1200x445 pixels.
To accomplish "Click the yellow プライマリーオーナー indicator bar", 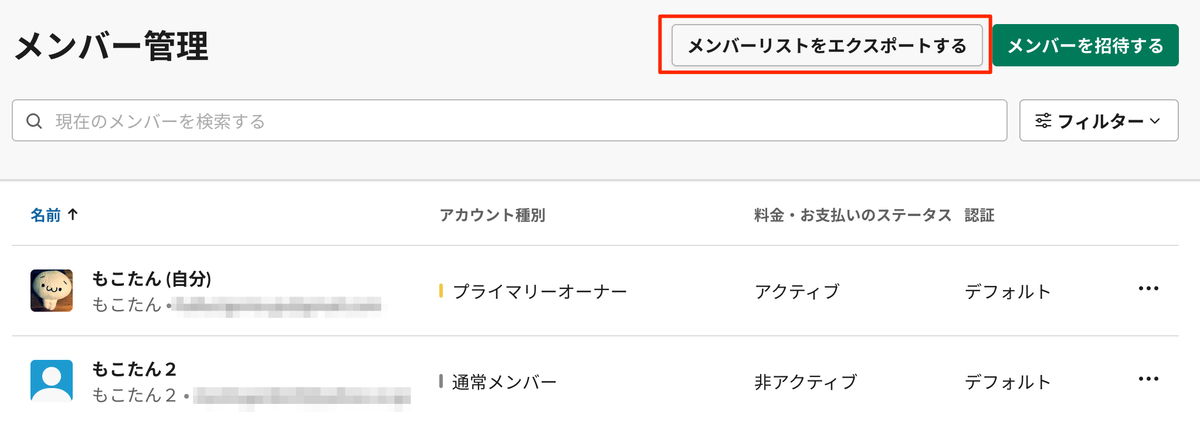I will coord(441,291).
